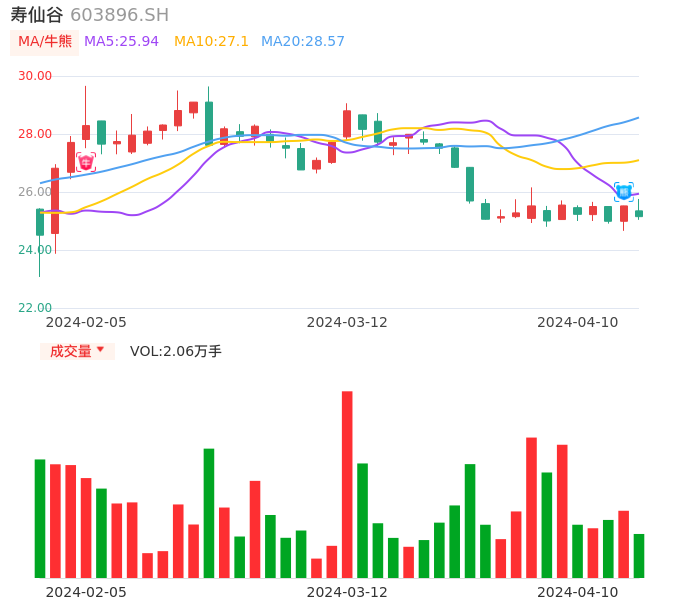Click the stock code 603896.SH
Image resolution: width=686 pixels, height=606 pixels.
(x=120, y=15)
